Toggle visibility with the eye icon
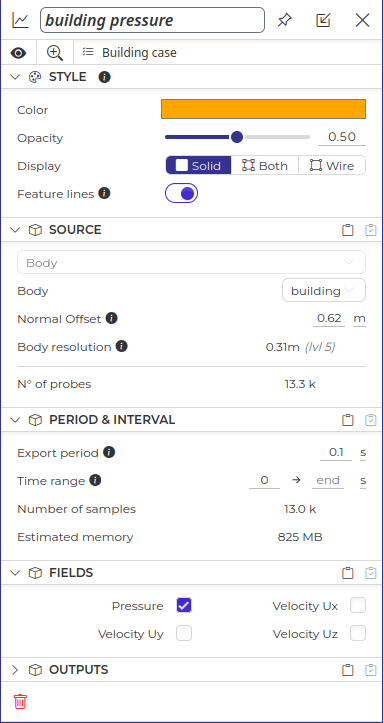The image size is (384, 723). [18, 53]
